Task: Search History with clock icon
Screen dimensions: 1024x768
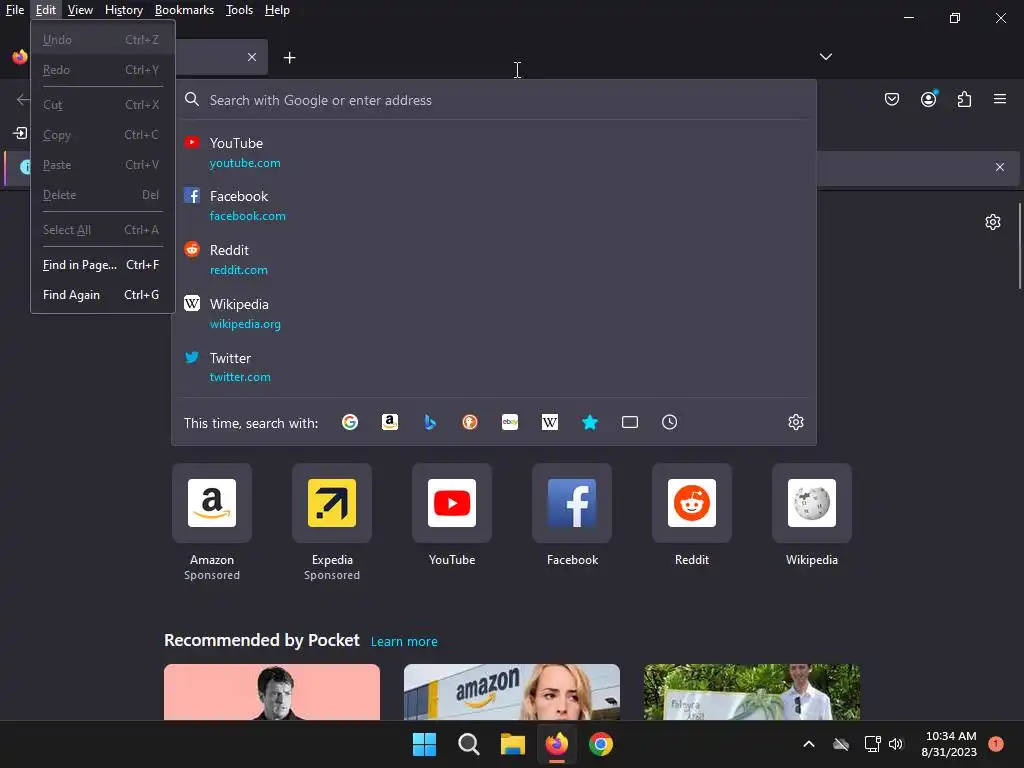Action: 669,423
